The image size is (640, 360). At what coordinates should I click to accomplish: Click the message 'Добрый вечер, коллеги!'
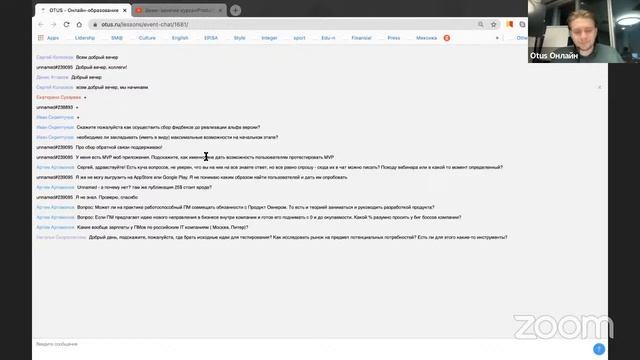tap(101, 67)
